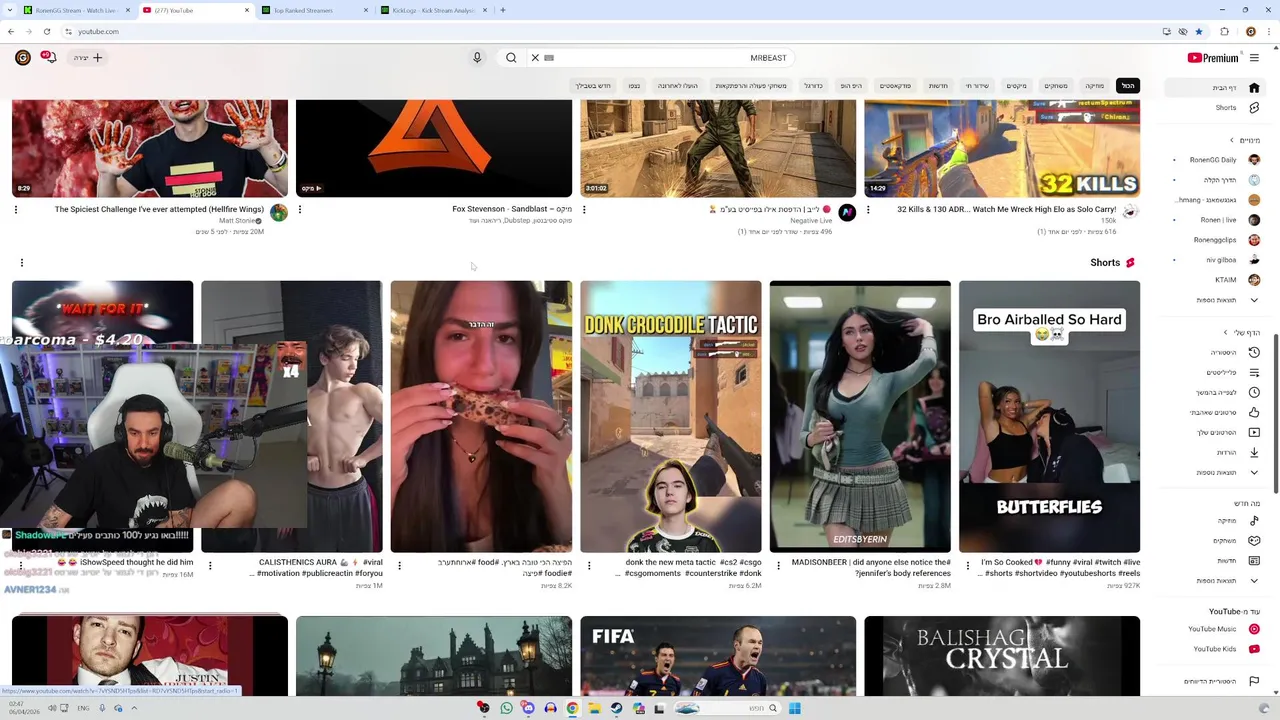Expand the subscriptions section header chevron
1280x720 pixels.
(x=1232, y=140)
